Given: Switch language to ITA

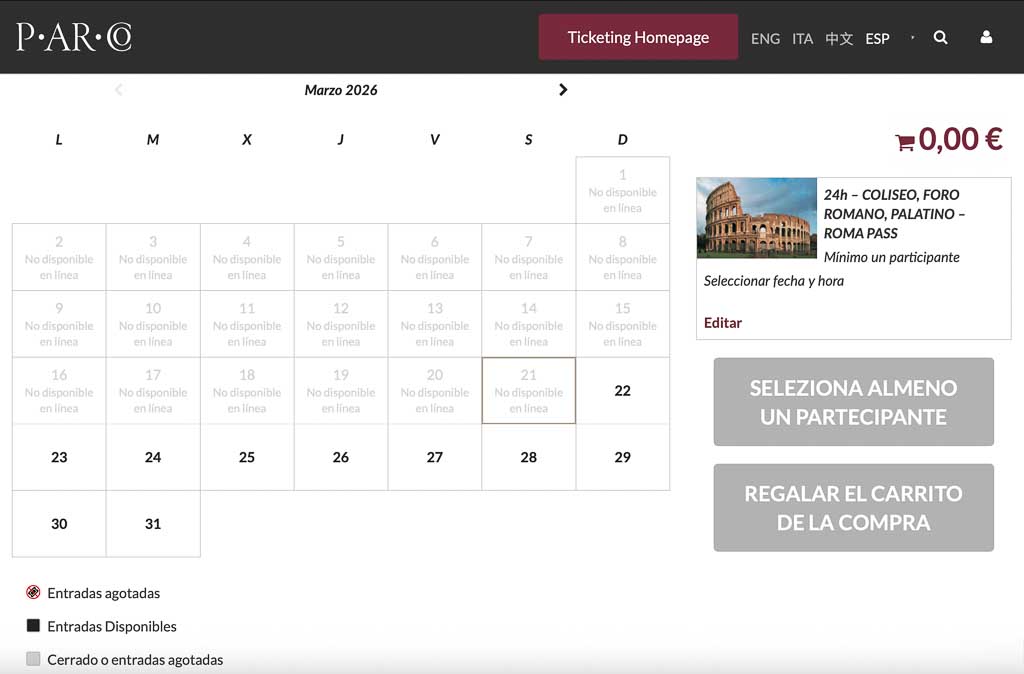Looking at the screenshot, I should [x=803, y=39].
